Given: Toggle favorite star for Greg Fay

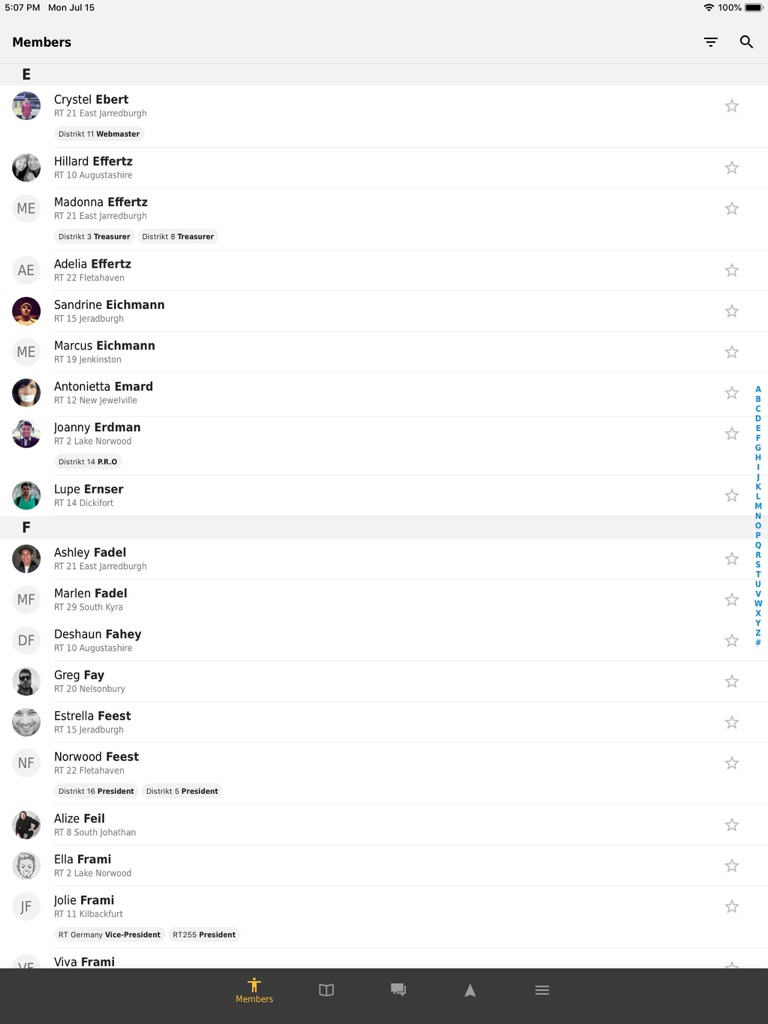Looking at the screenshot, I should [x=731, y=681].
